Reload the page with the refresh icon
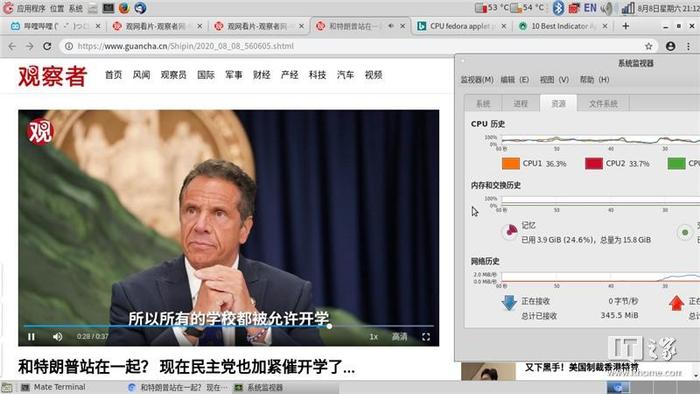This screenshot has height=394, width=700. [47, 46]
